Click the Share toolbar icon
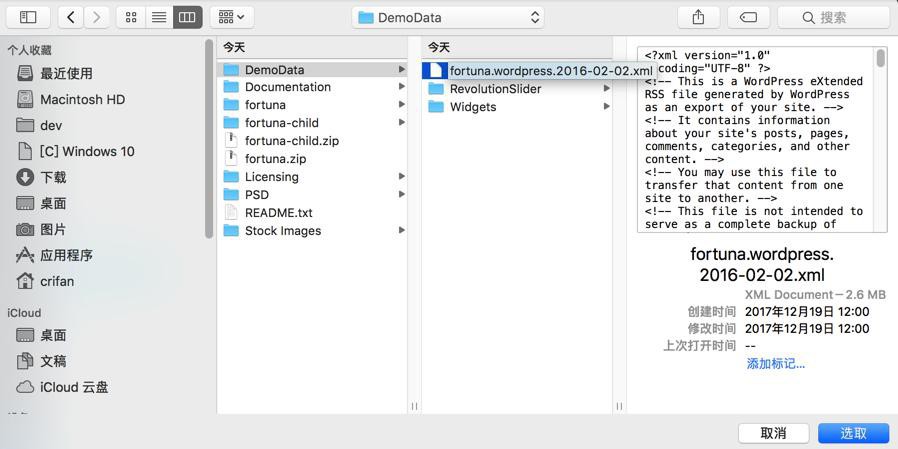898x449 pixels. click(698, 17)
